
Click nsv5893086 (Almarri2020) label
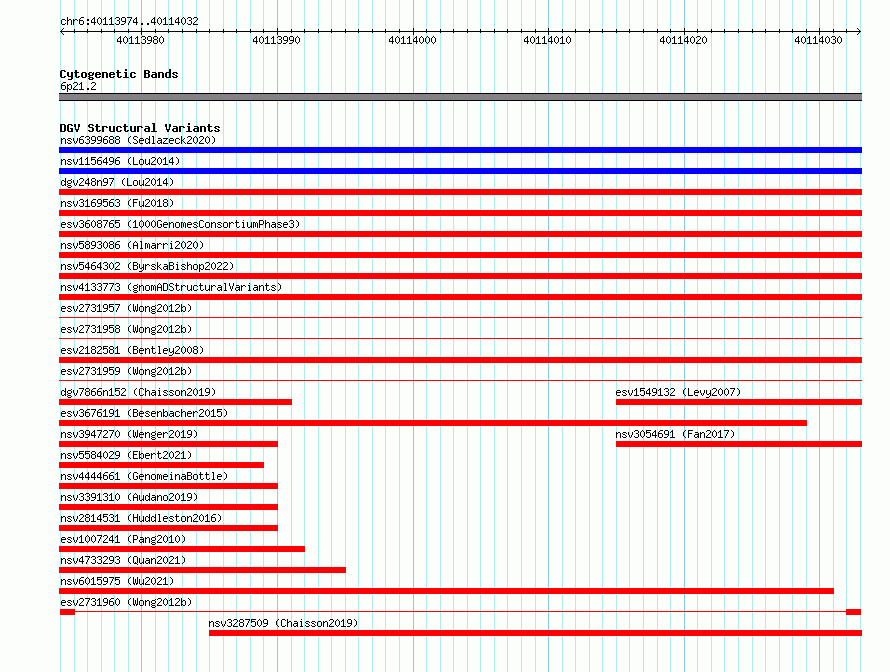coord(132,245)
